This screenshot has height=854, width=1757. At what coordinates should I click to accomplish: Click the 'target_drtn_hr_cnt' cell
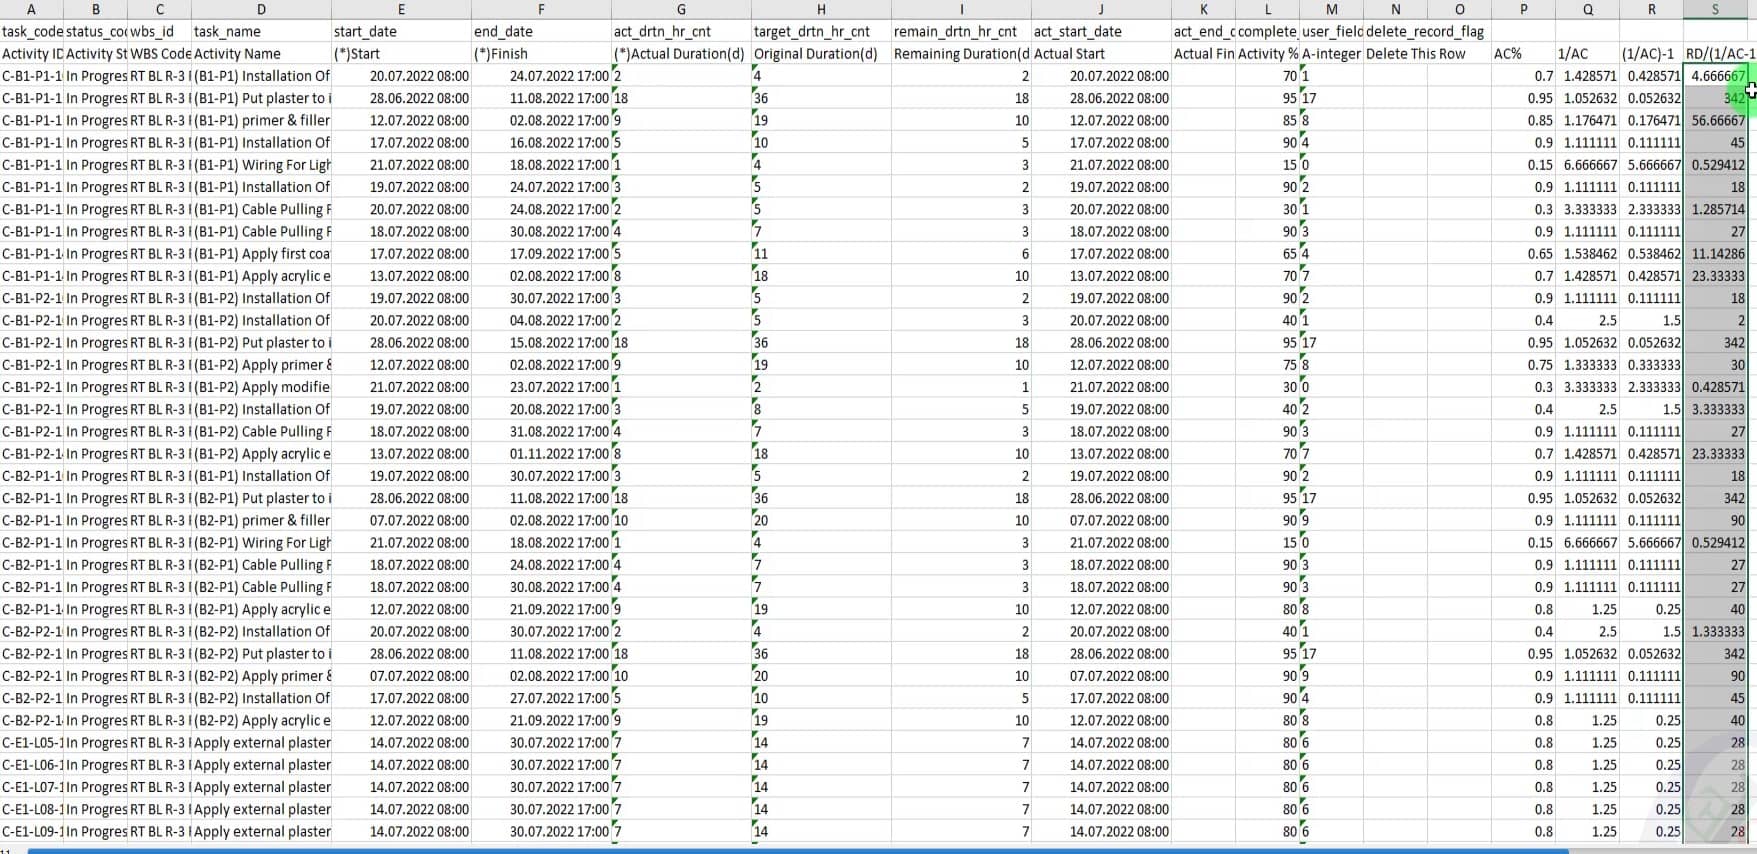coord(821,32)
